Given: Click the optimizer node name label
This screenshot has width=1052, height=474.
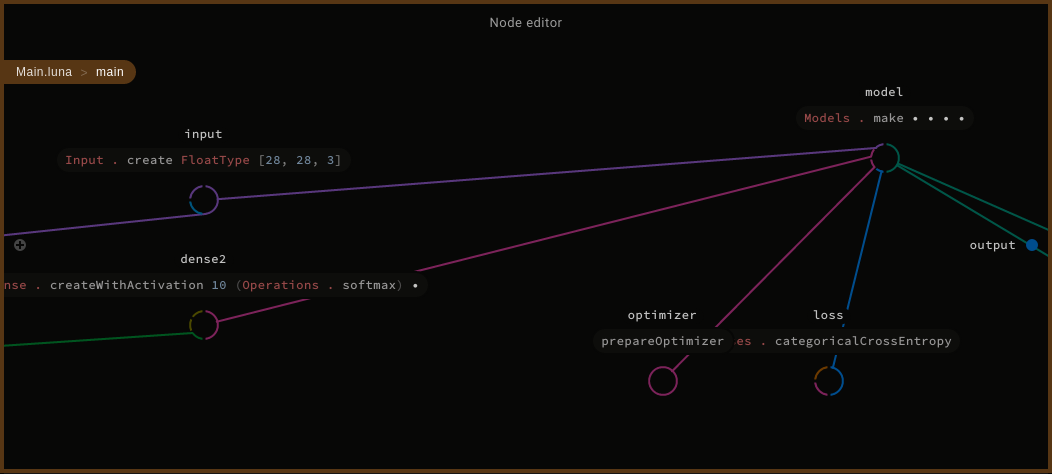Looking at the screenshot, I should tap(662, 315).
